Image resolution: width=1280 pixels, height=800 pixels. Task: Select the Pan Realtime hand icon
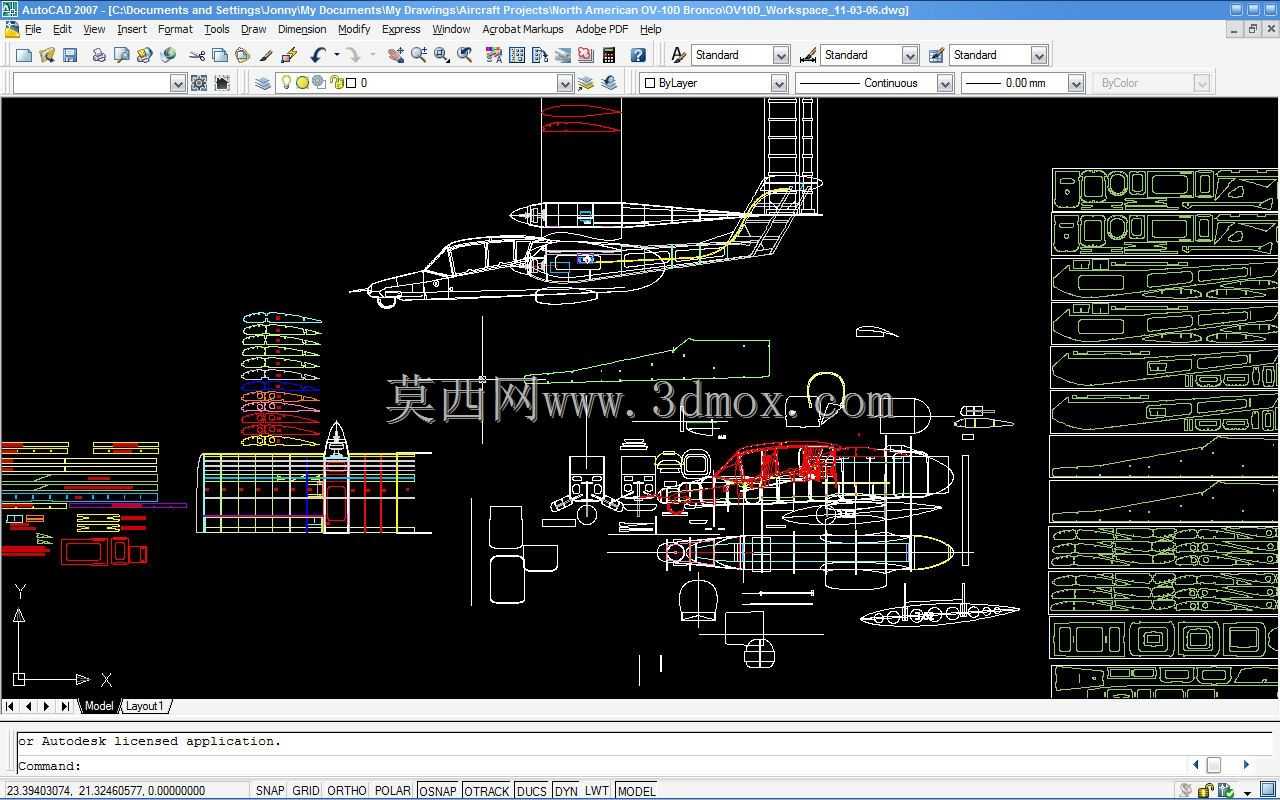[396, 55]
